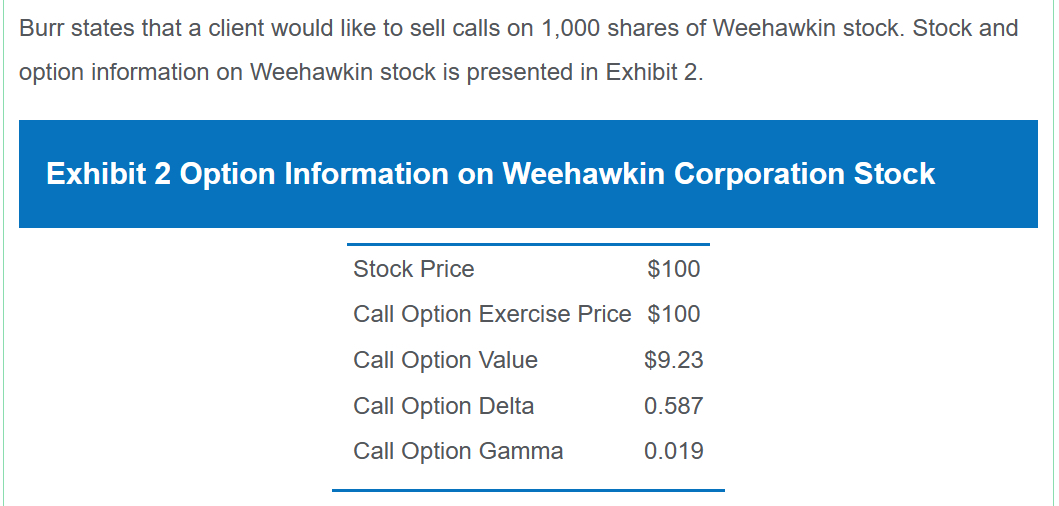The height and width of the screenshot is (506, 1059).
Task: Click the number "1,000" in the first sentence
Action: click(x=570, y=28)
